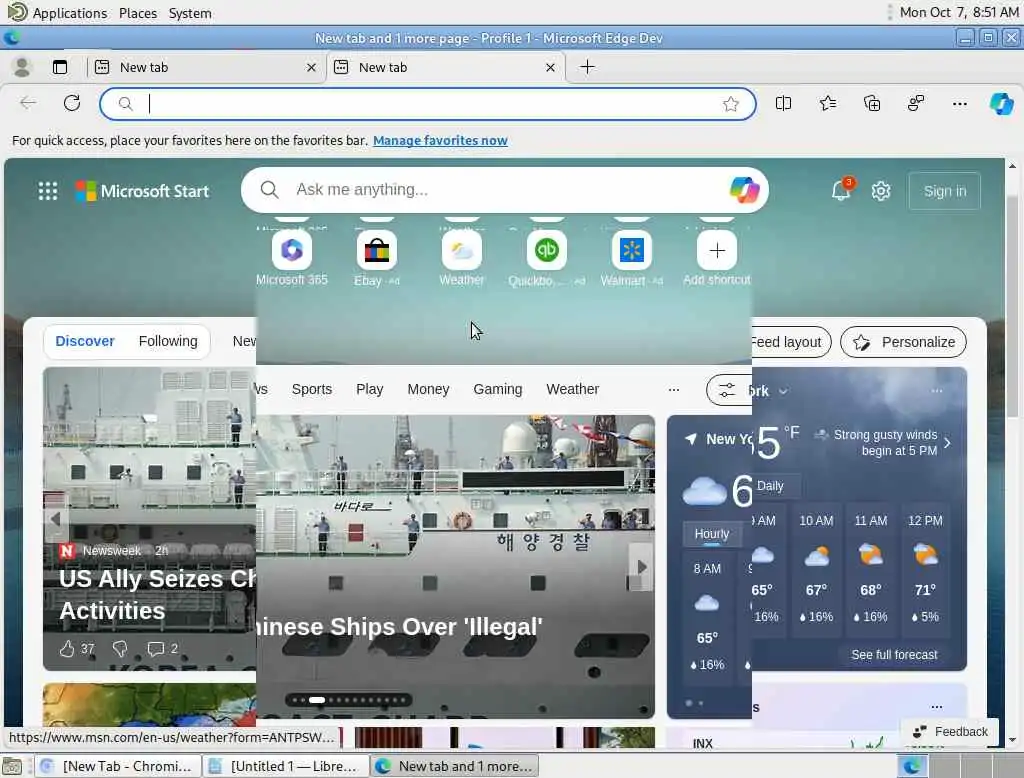Click the back arrow navigation icon
Image resolution: width=1024 pixels, height=778 pixels.
[28, 103]
